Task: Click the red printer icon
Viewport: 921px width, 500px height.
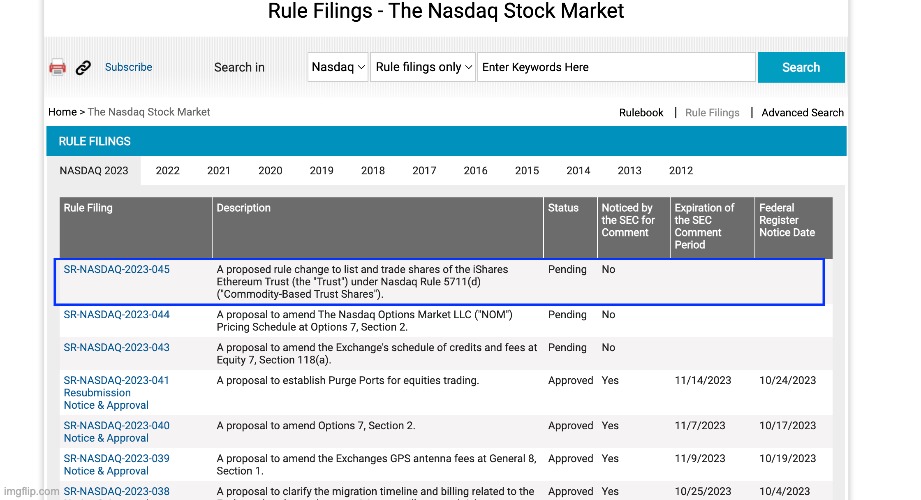Action: 57,68
